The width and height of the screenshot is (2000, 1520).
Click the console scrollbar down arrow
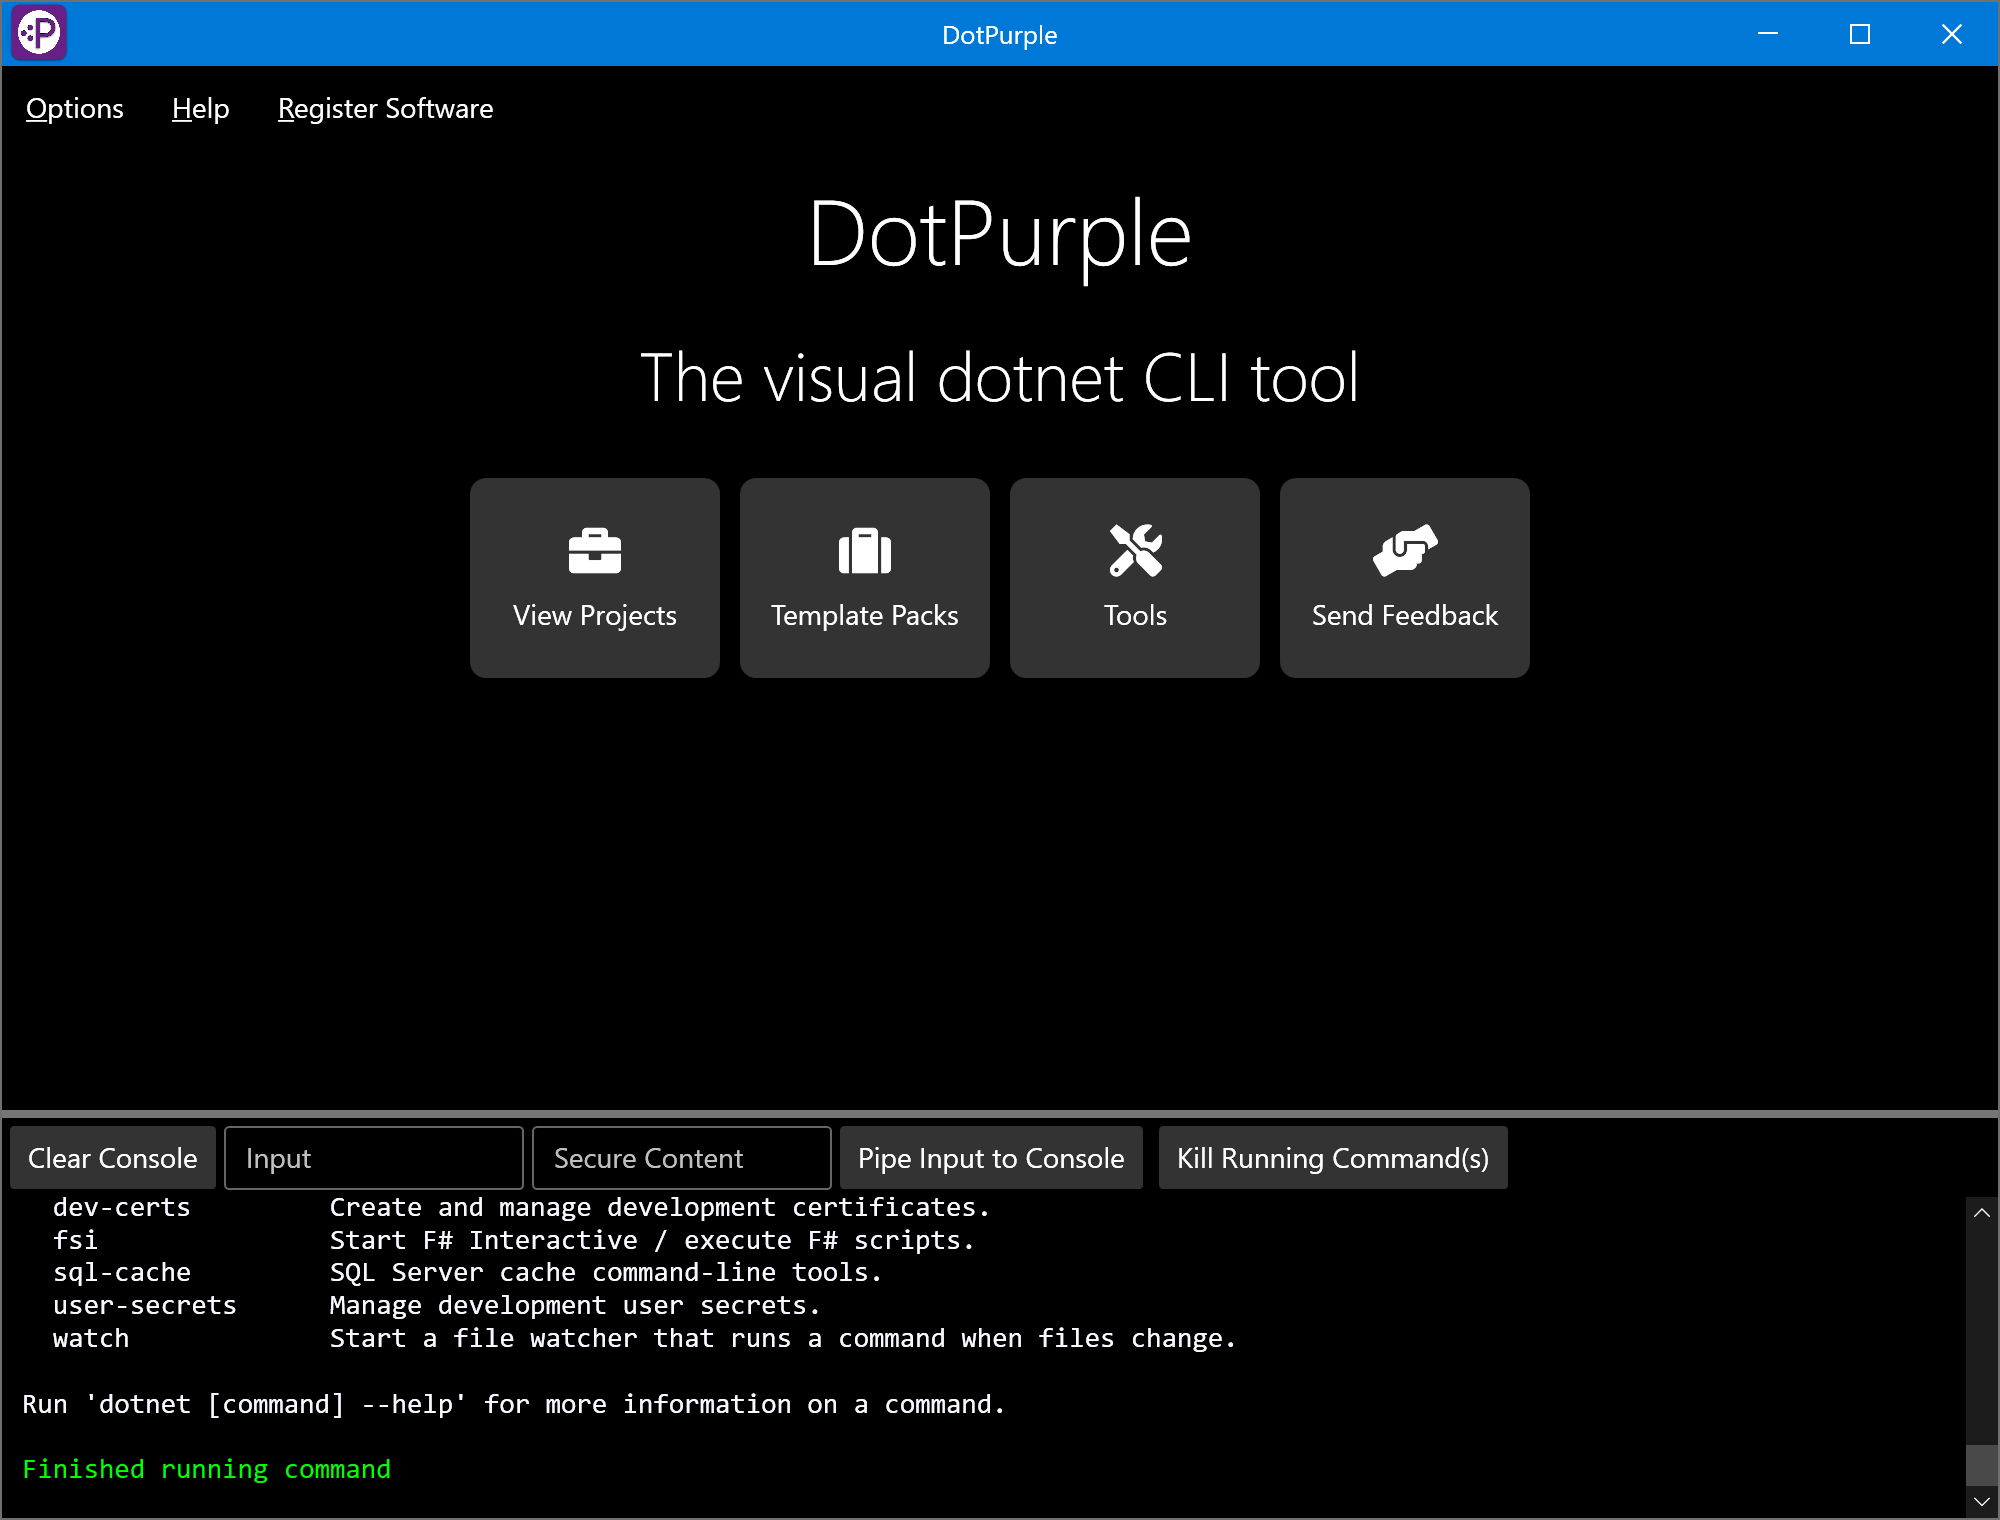pos(1981,1502)
